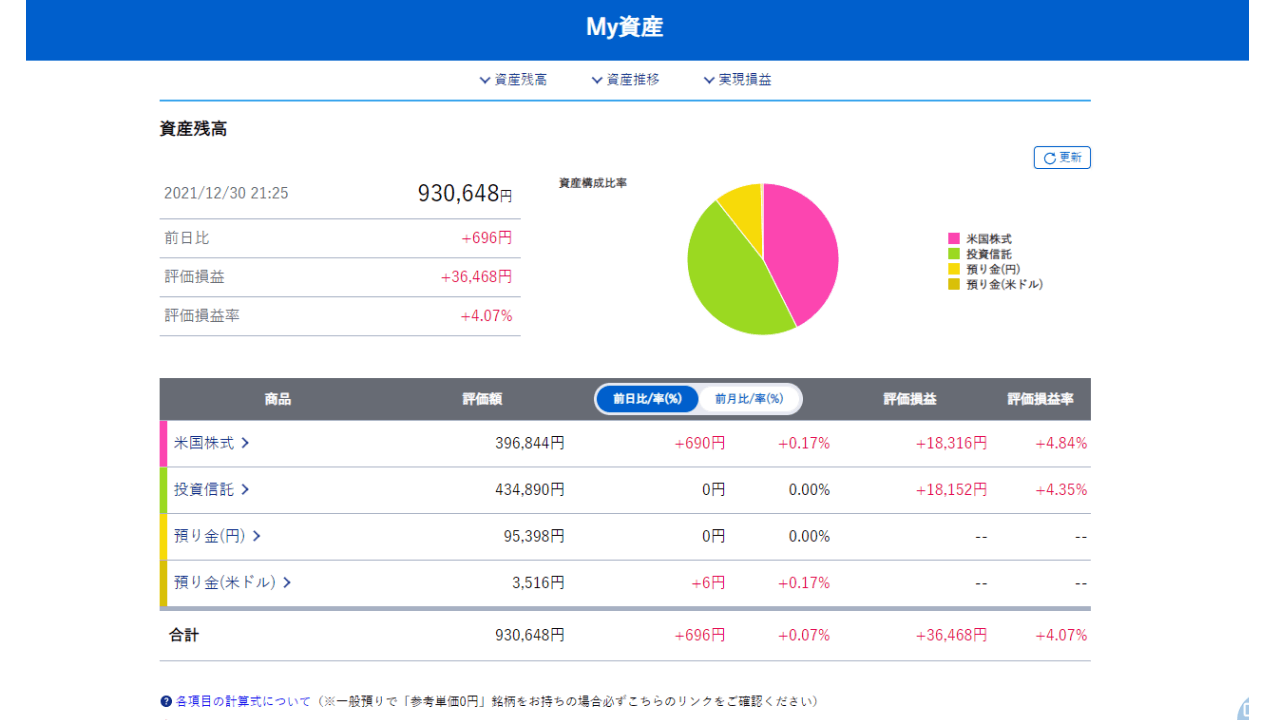Image resolution: width=1280 pixels, height=720 pixels.
Task: Jump to 資産推移 section link
Action: tap(625, 80)
